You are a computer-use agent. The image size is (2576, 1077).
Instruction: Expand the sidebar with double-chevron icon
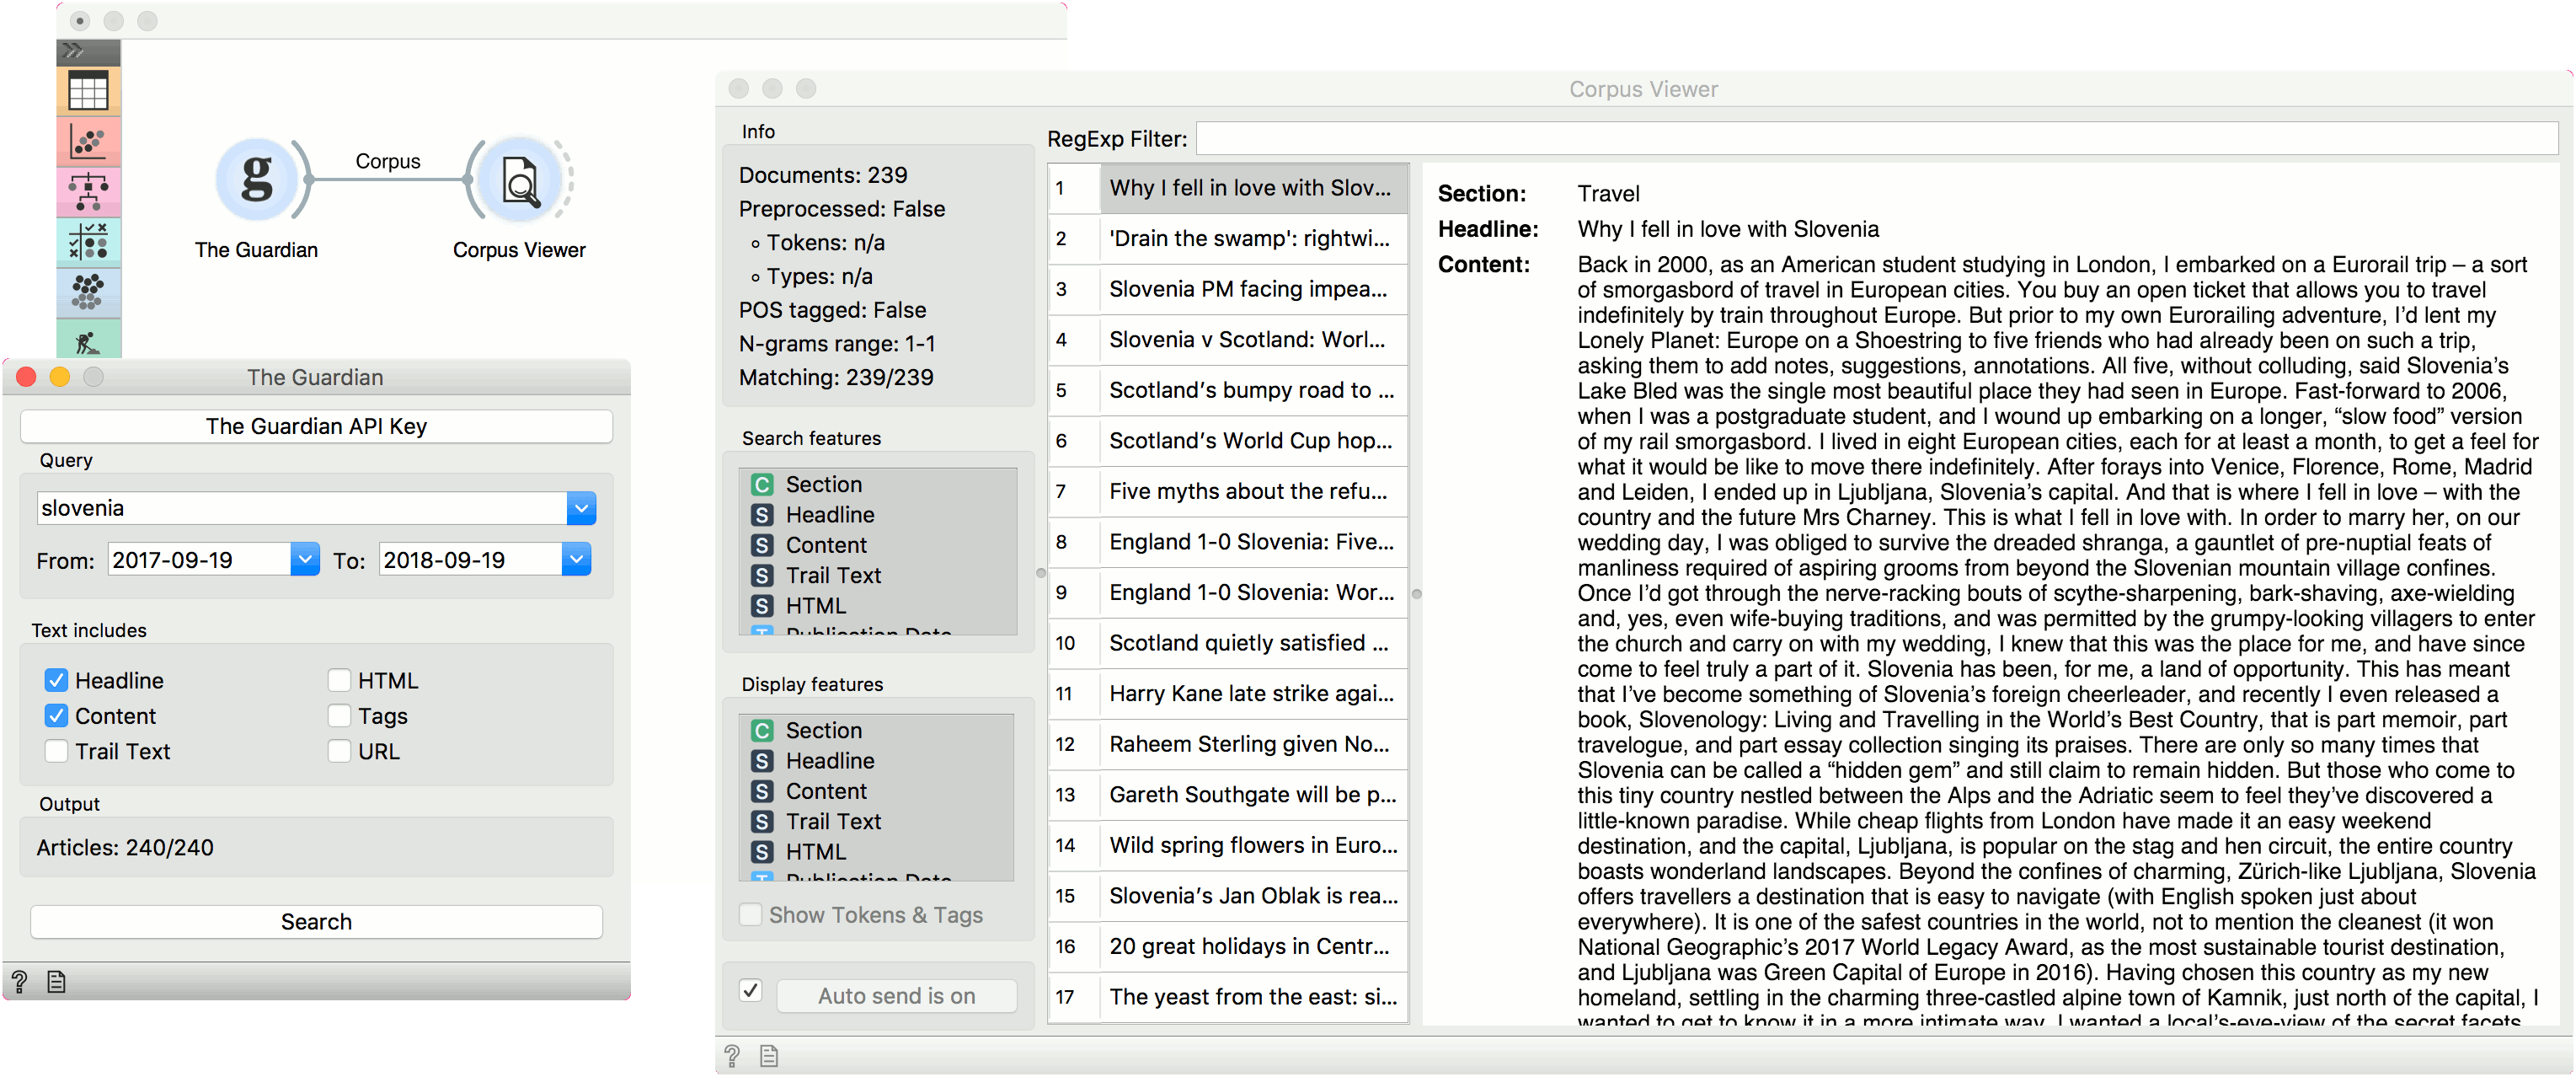[x=74, y=51]
